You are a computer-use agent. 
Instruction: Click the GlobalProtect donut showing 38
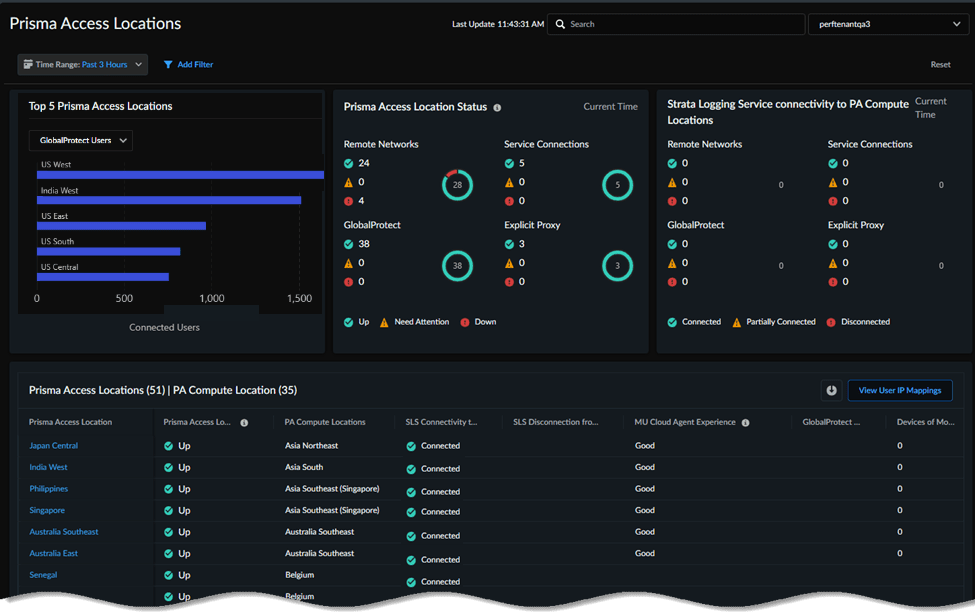(x=457, y=266)
